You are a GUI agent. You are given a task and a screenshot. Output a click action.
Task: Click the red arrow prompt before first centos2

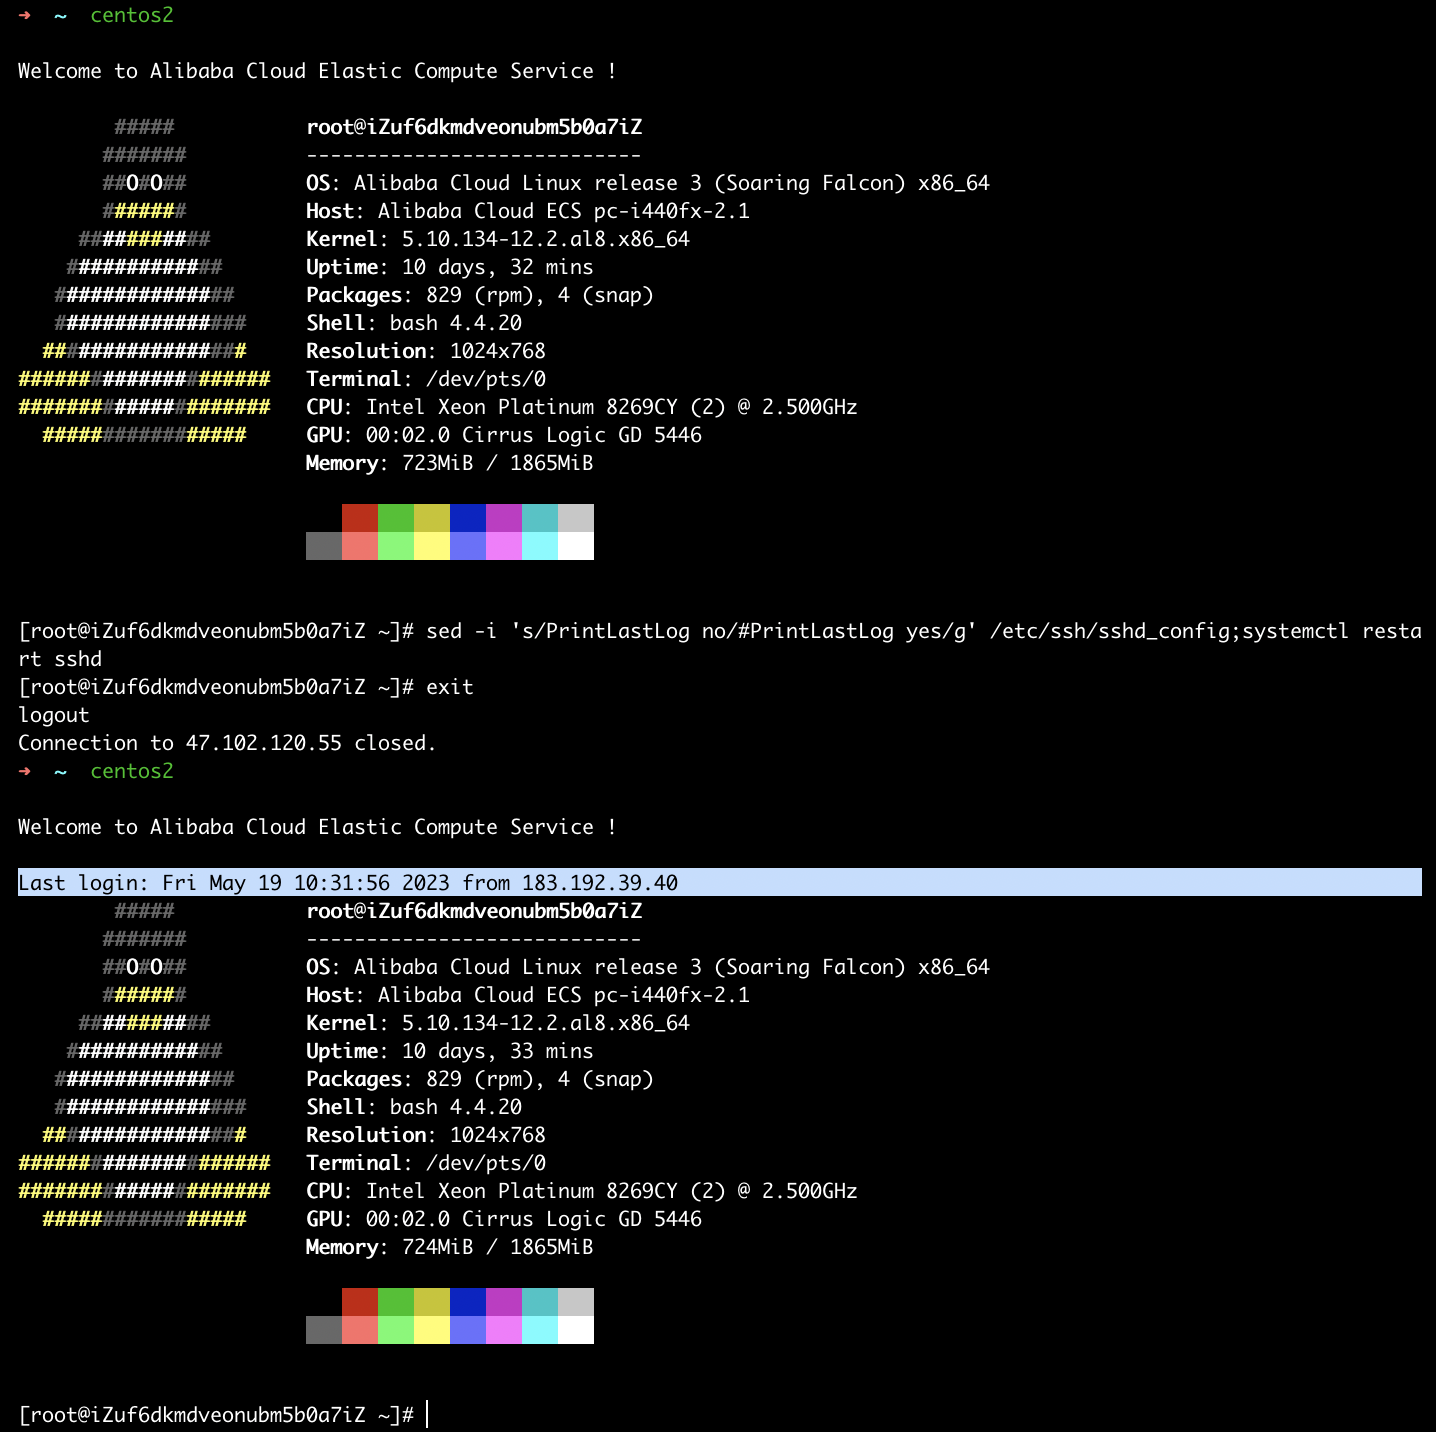[x=25, y=15]
